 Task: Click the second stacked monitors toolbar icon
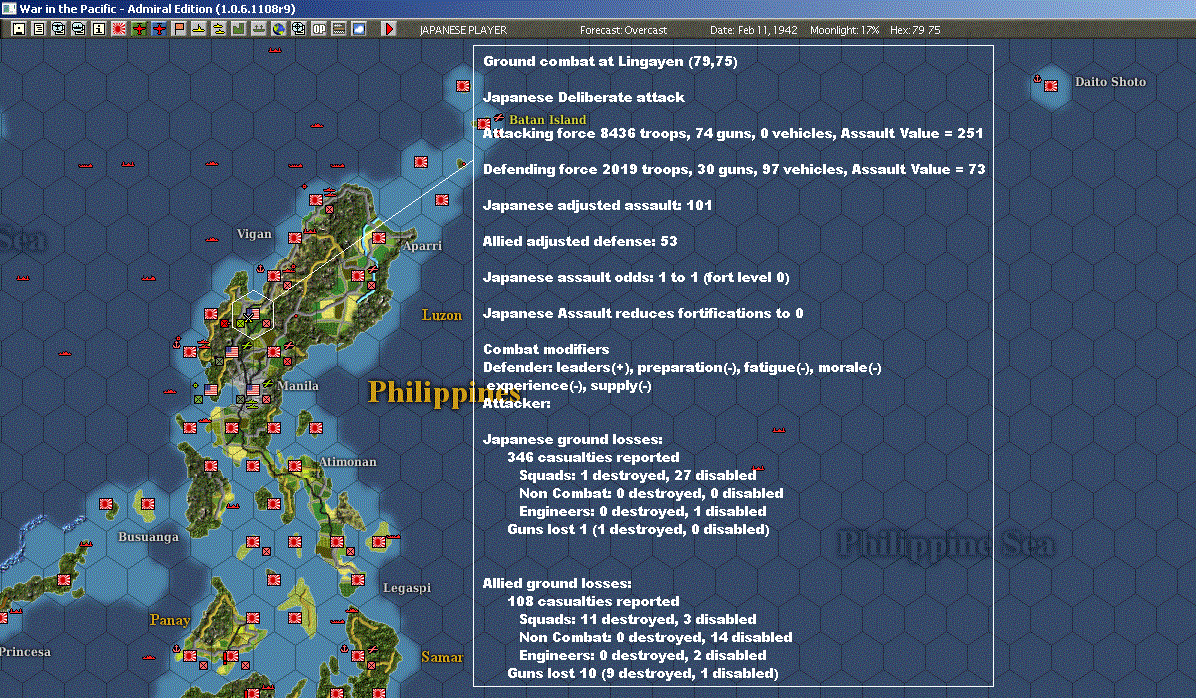click(79, 29)
